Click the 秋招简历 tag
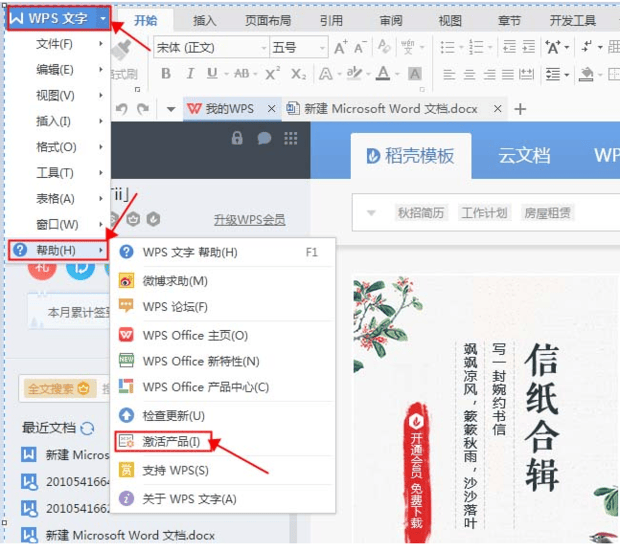 pyautogui.click(x=421, y=213)
